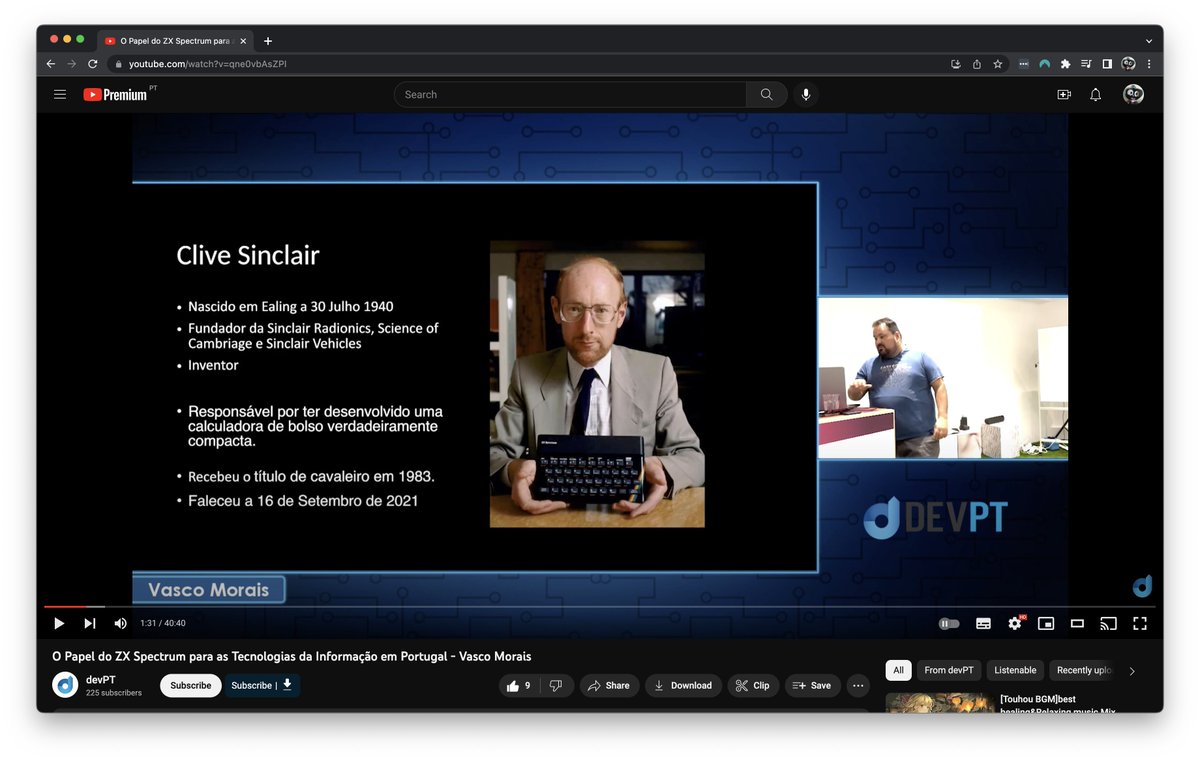Open a new browser tab
This screenshot has height=761, width=1200.
268,41
